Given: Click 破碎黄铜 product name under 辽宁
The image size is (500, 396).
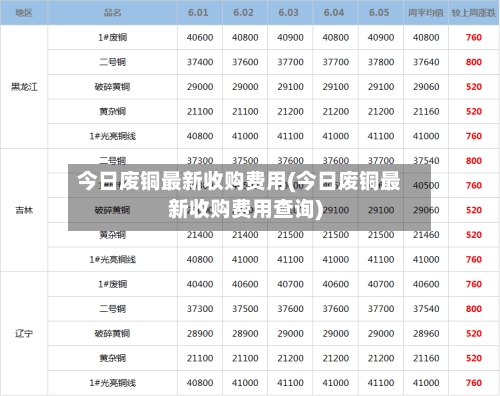Looking at the screenshot, I should coord(112,333).
